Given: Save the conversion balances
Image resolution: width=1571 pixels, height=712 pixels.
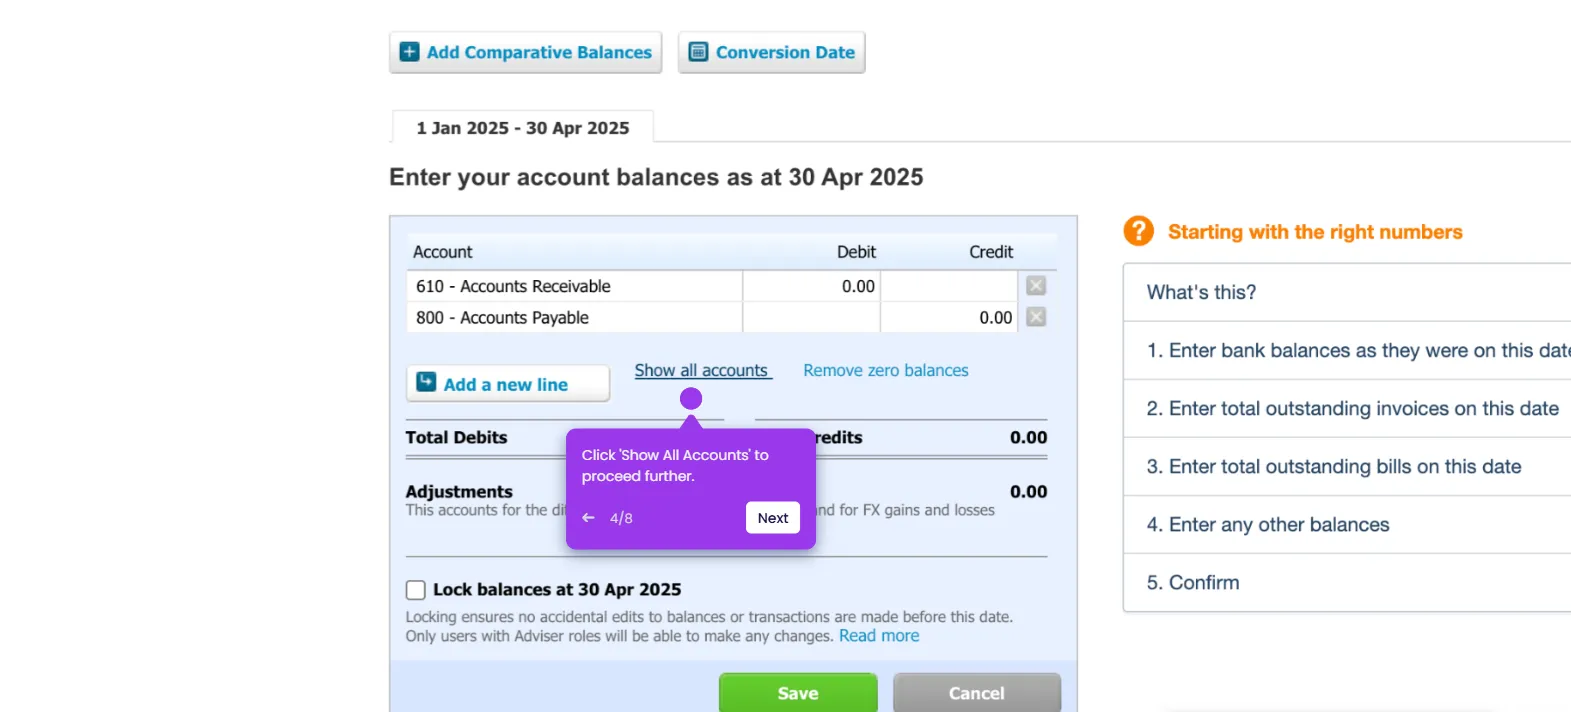Looking at the screenshot, I should tap(798, 693).
